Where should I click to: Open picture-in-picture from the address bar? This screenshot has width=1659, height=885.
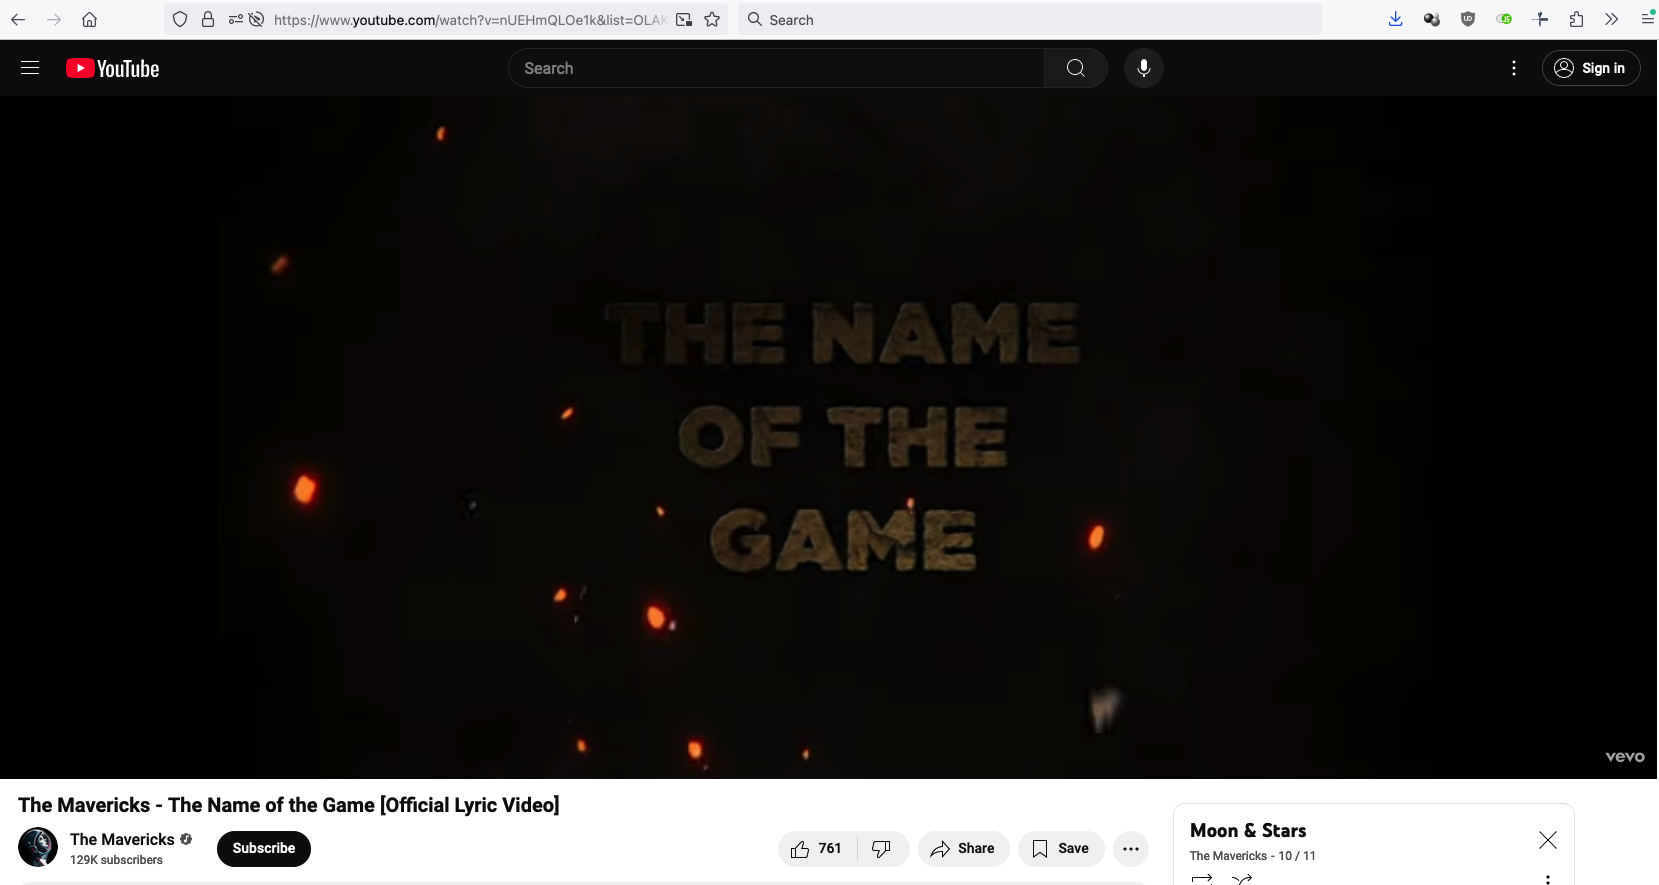coord(684,19)
